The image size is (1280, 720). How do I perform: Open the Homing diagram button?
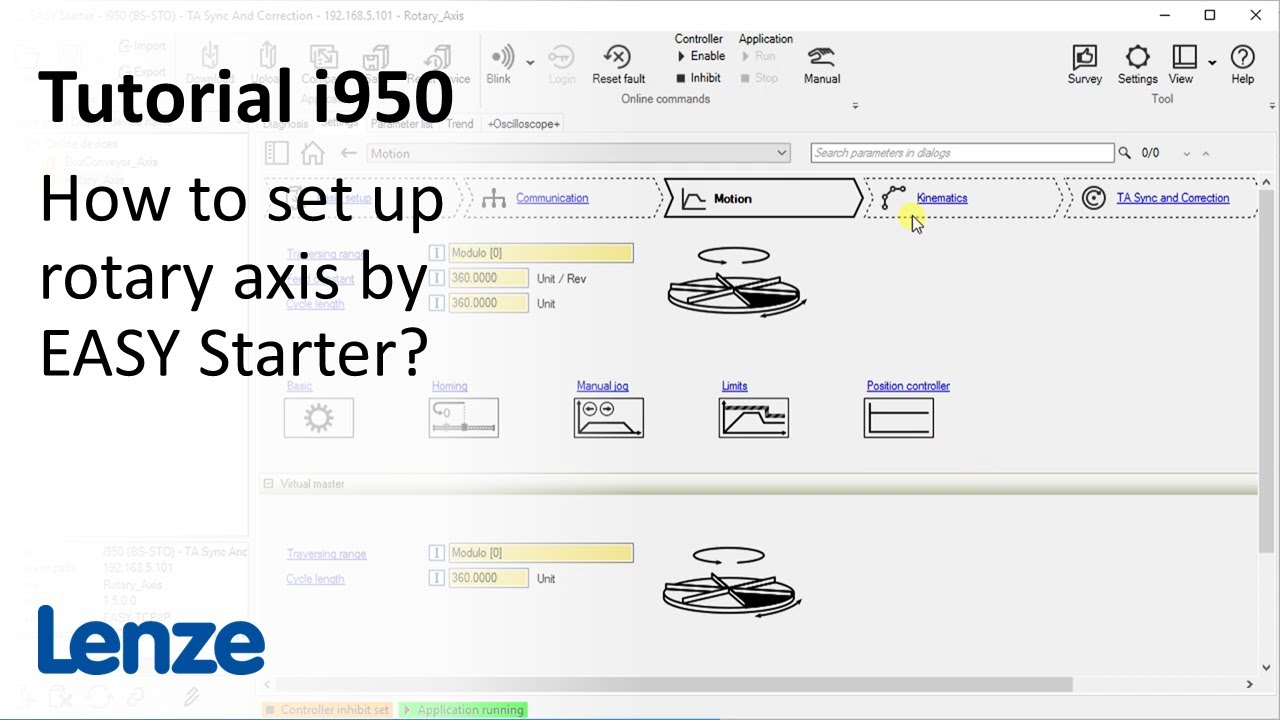[x=463, y=417]
